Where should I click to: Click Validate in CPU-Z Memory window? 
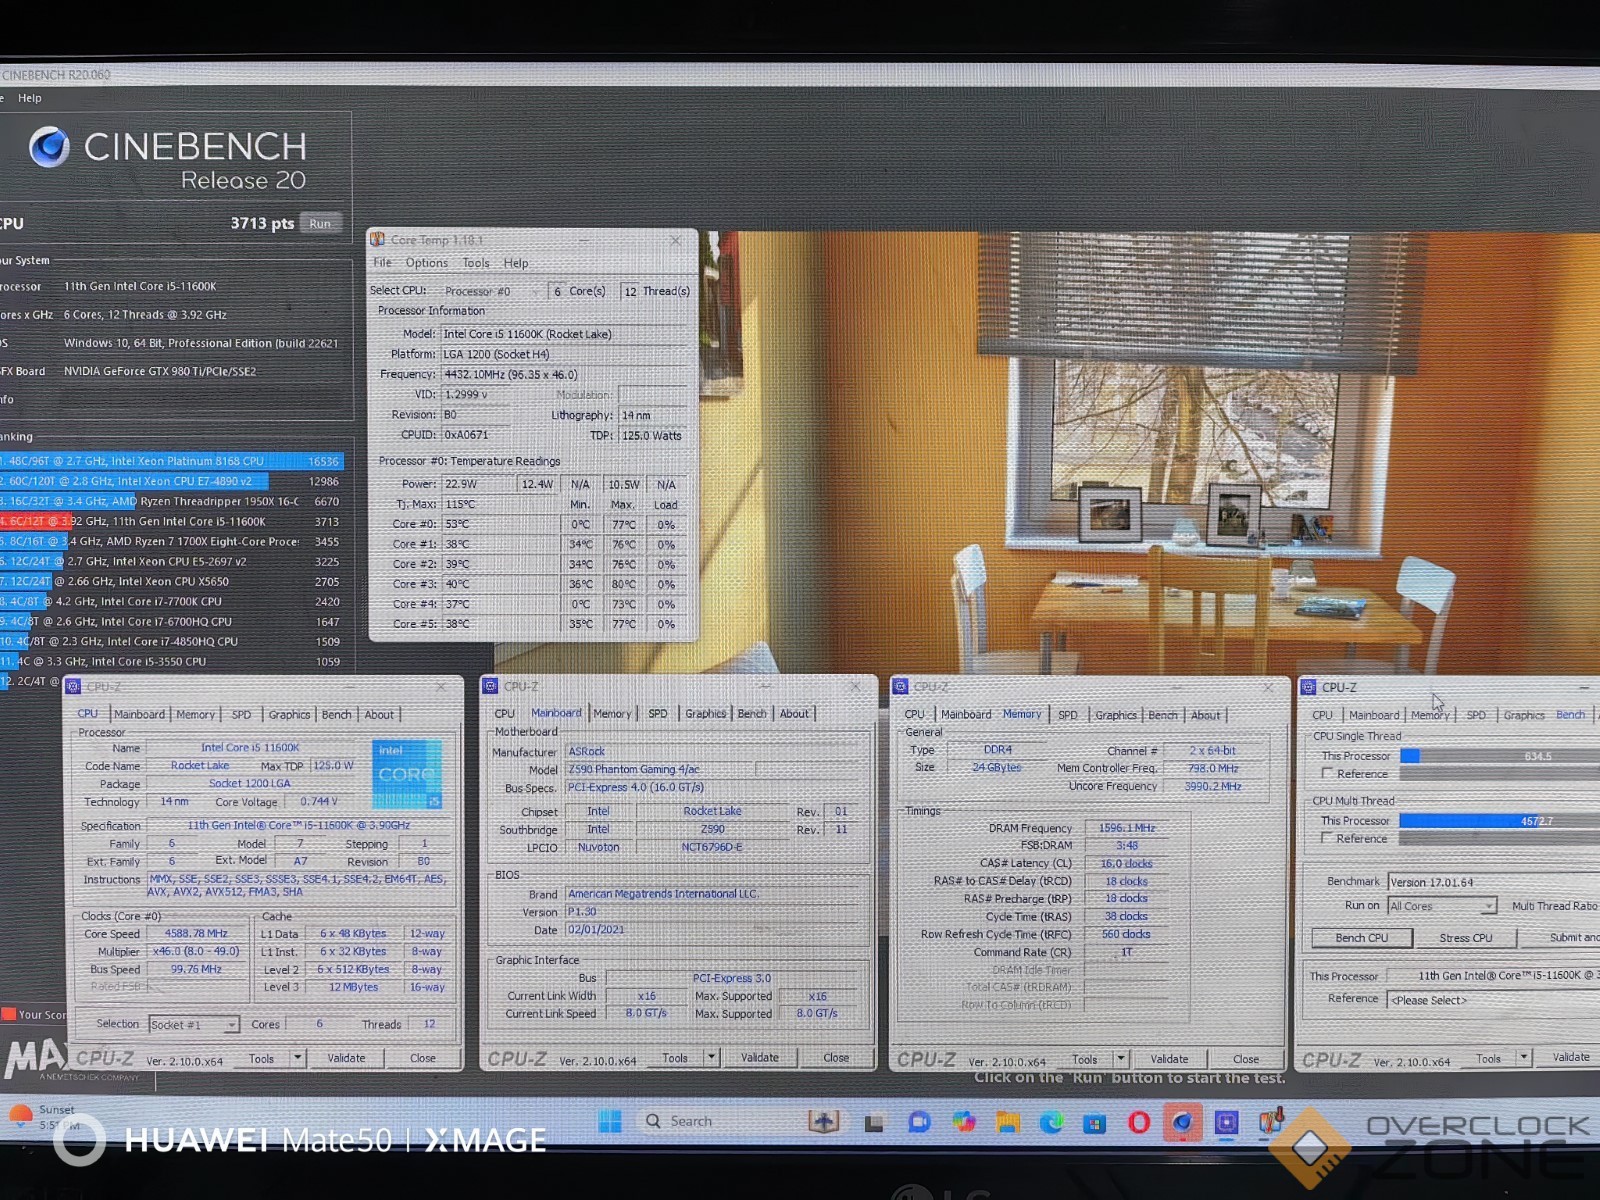click(1170, 1059)
